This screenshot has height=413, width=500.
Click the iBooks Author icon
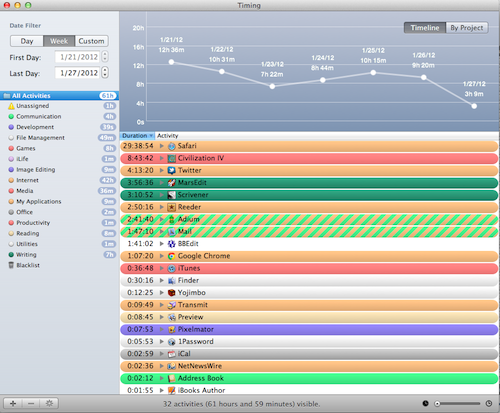[172, 390]
